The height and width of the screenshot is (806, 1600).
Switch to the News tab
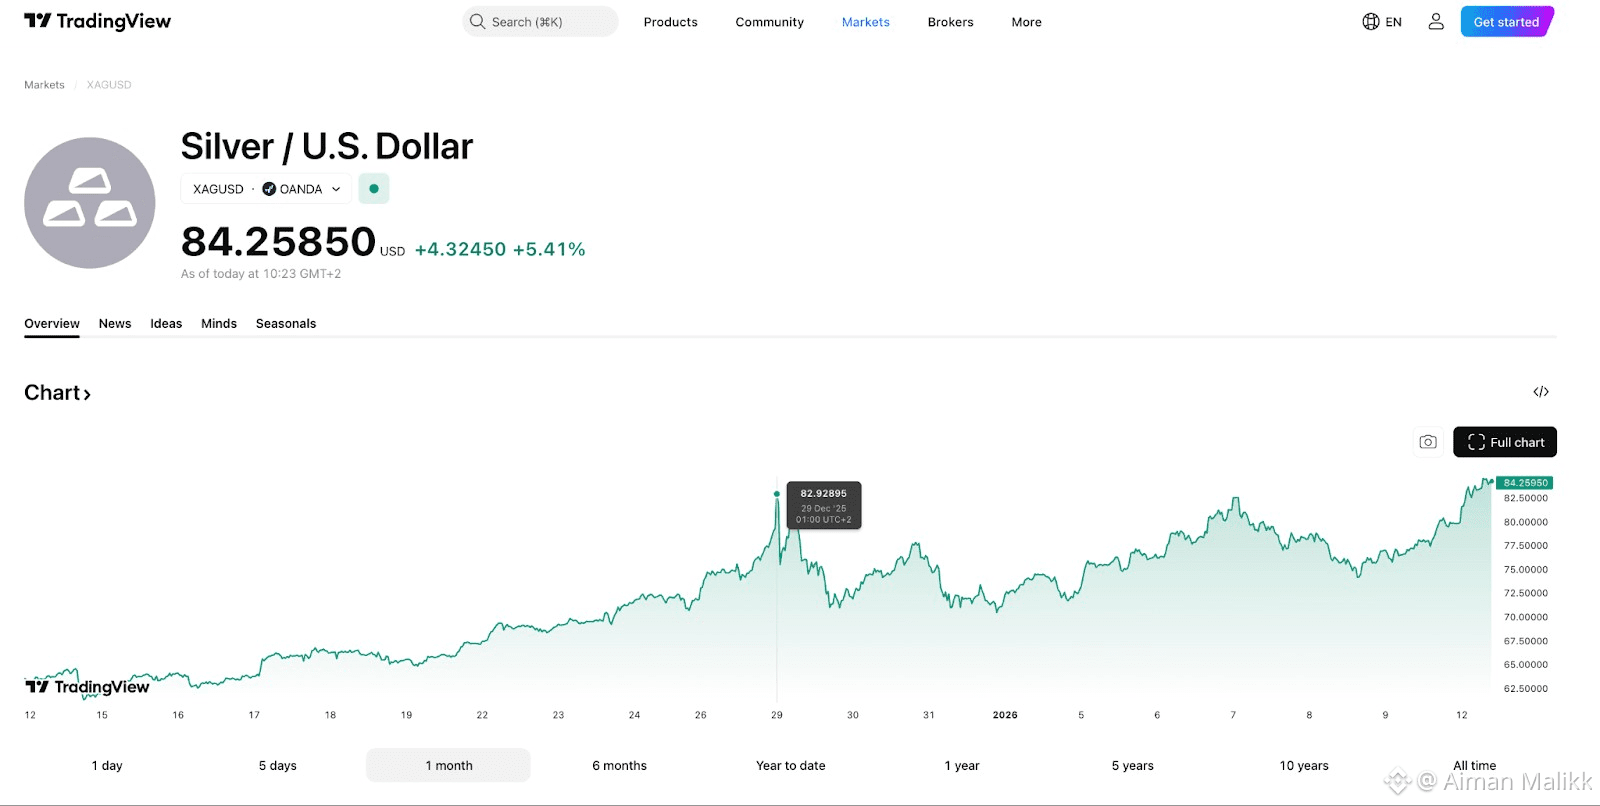(115, 323)
